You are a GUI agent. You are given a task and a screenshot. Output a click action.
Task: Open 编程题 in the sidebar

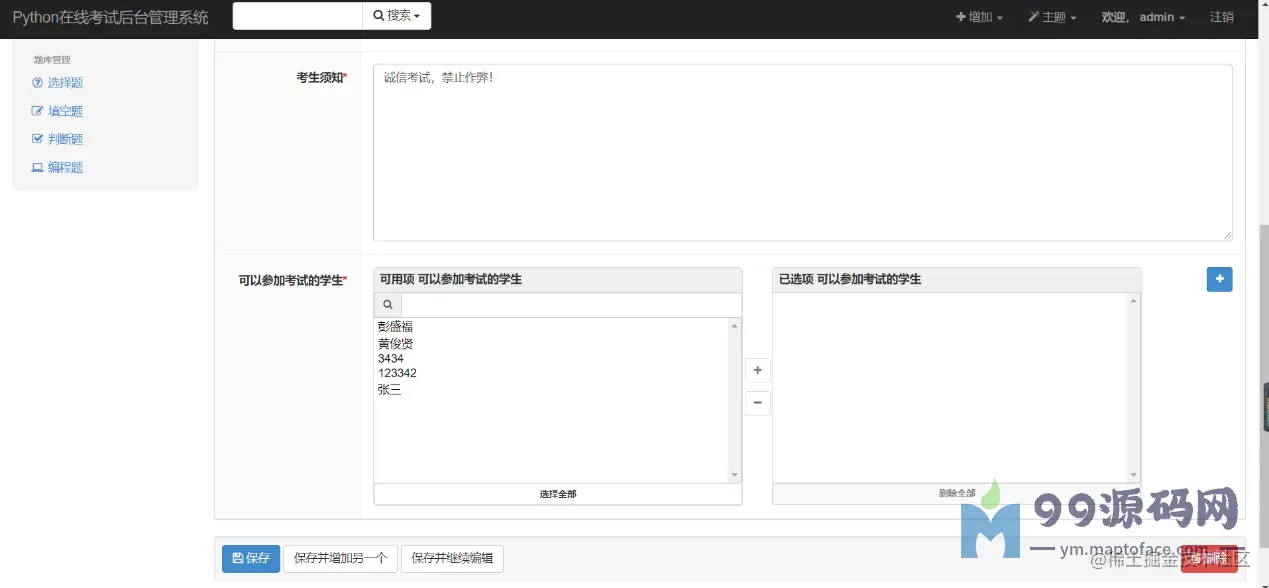pos(65,167)
